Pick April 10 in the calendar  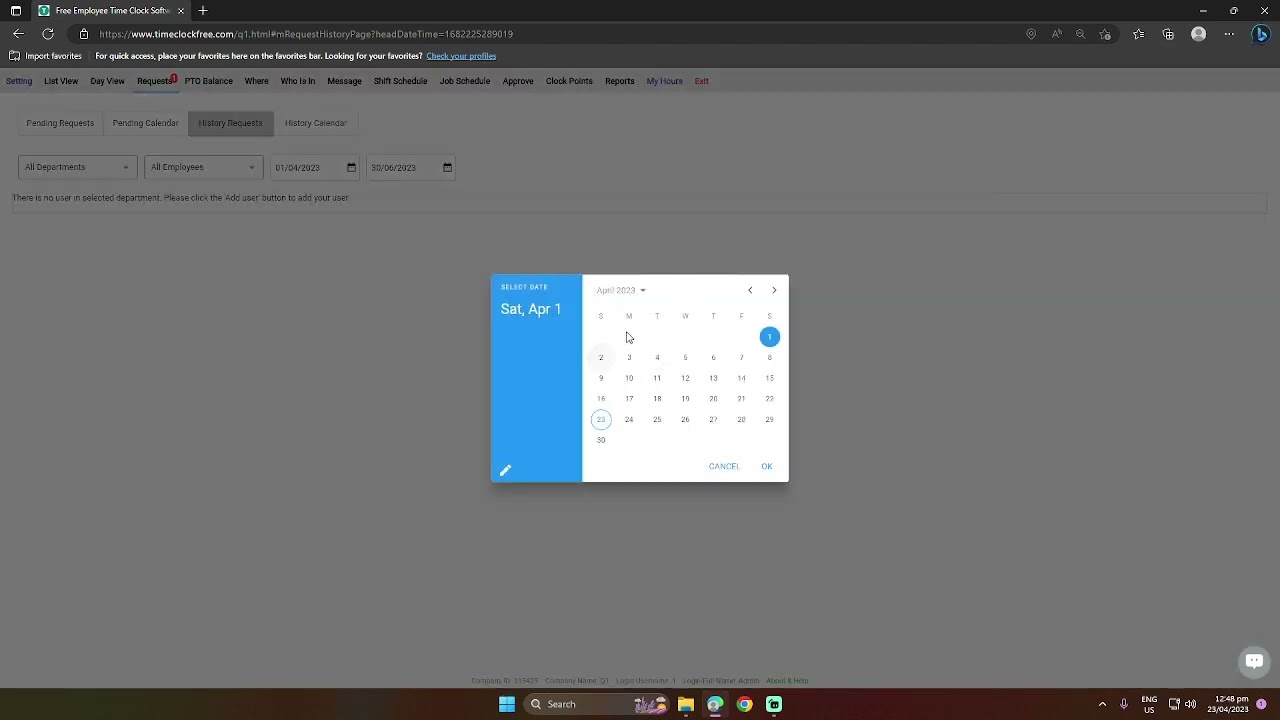(x=629, y=378)
